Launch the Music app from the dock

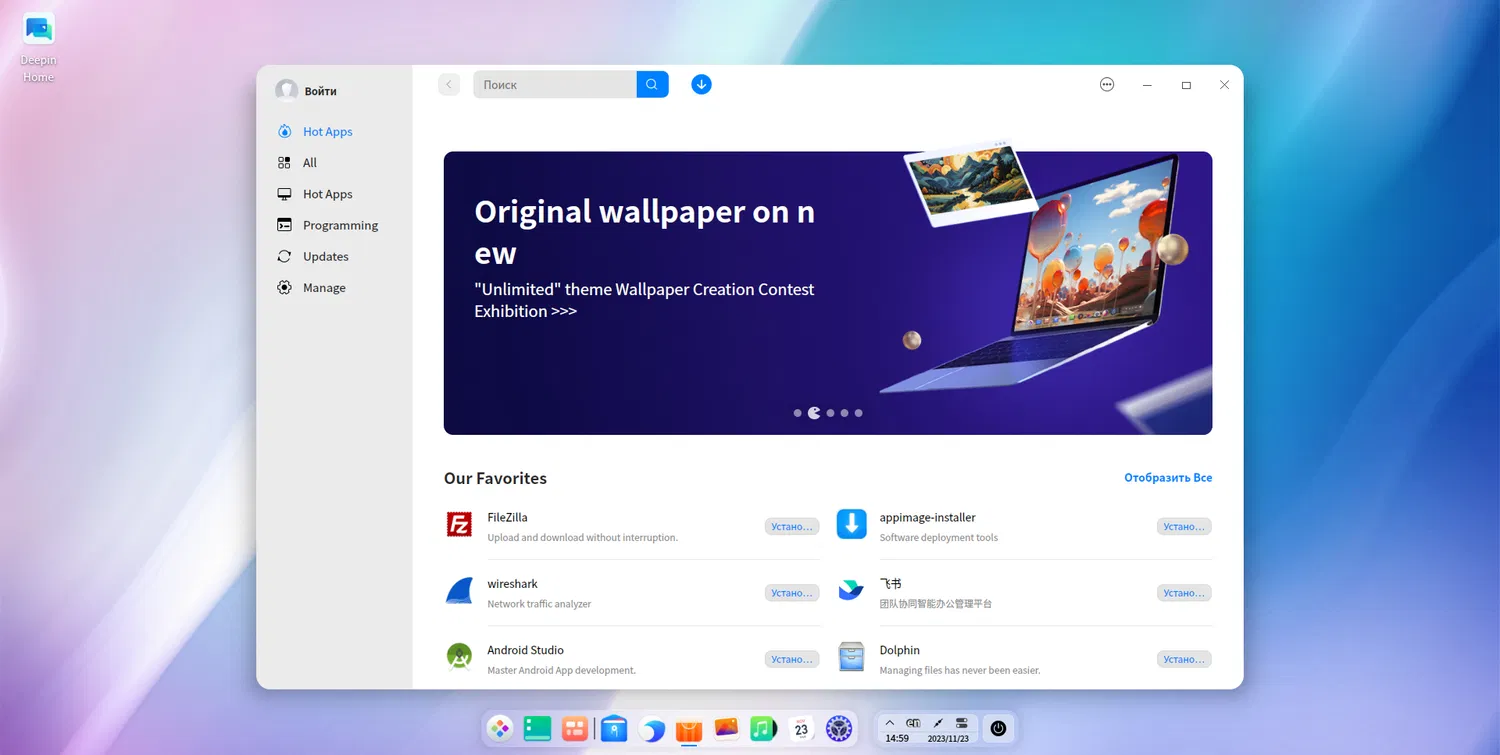(764, 729)
